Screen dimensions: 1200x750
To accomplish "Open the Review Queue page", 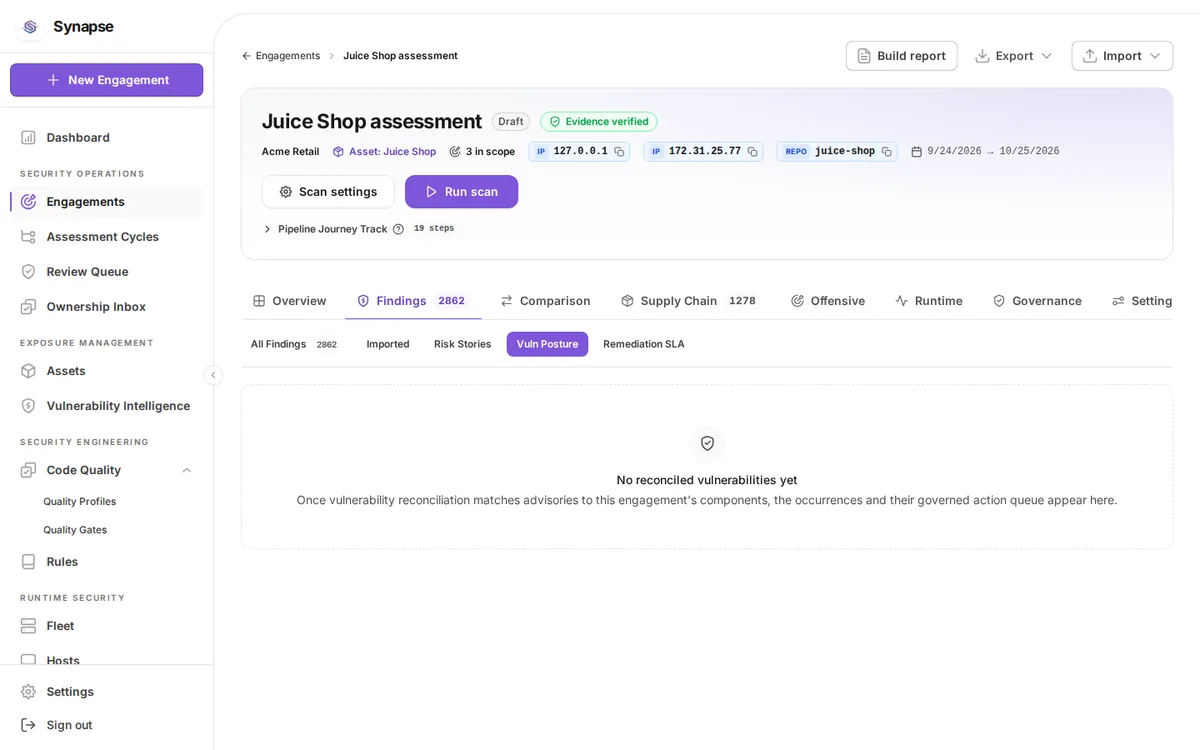I will pyautogui.click(x=106, y=271).
